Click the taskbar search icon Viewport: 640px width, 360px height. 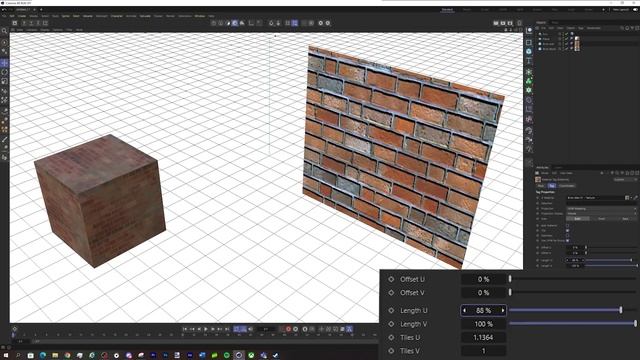pyautogui.click(x=18, y=356)
